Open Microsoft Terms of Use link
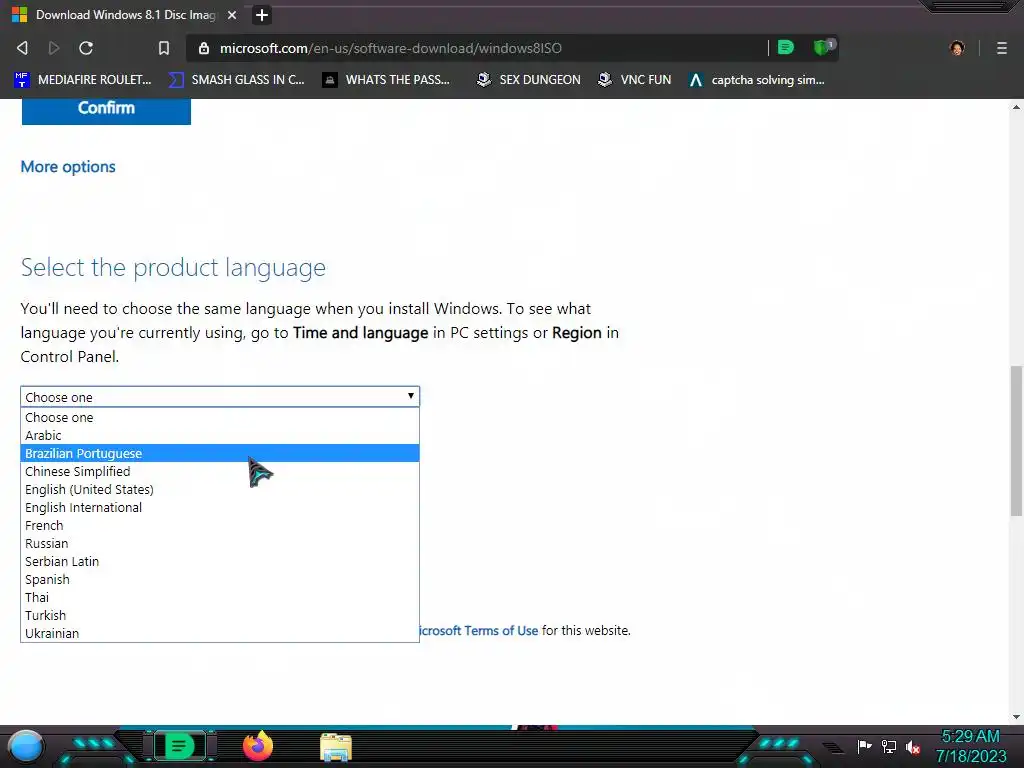1024x768 pixels. (x=479, y=631)
